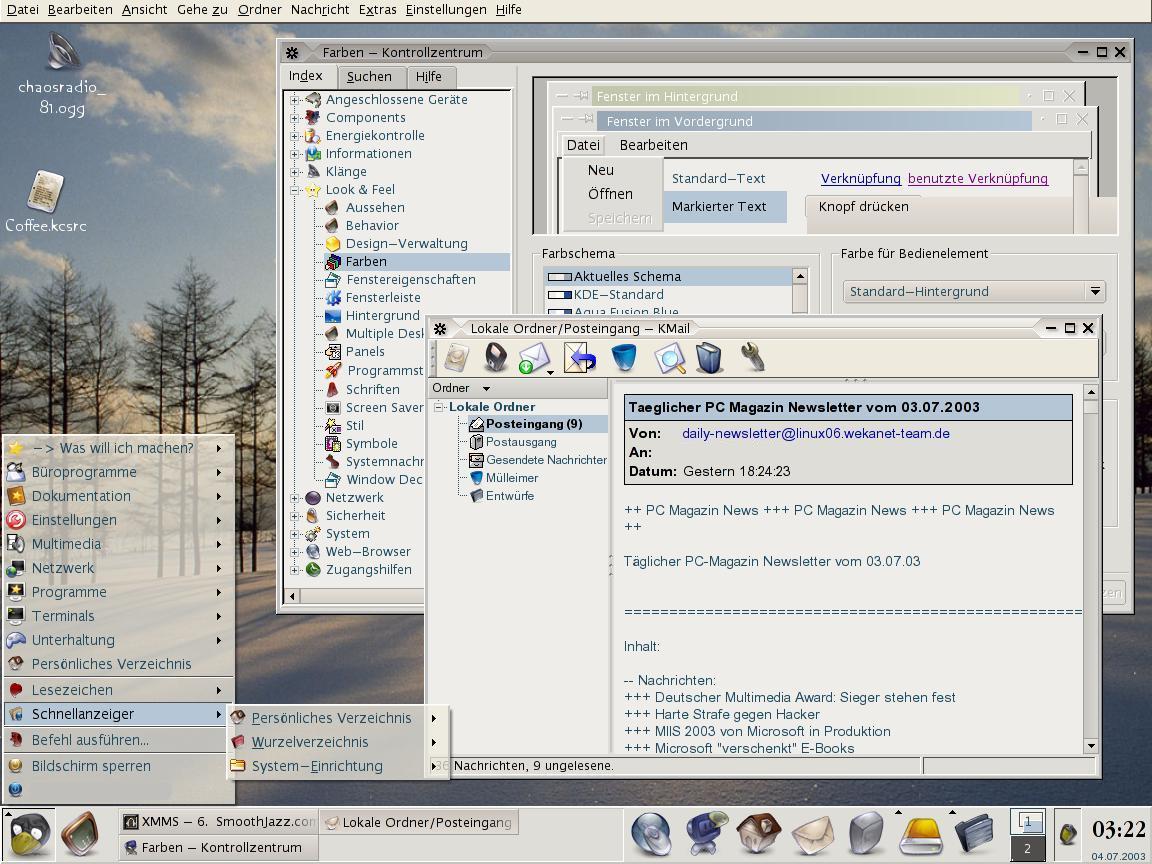Select Befehl ausführen... in K menu

click(x=118, y=740)
